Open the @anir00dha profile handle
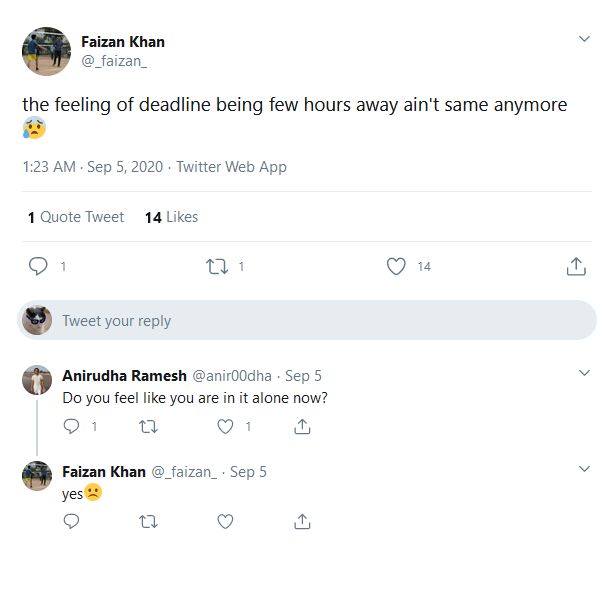 click(231, 376)
